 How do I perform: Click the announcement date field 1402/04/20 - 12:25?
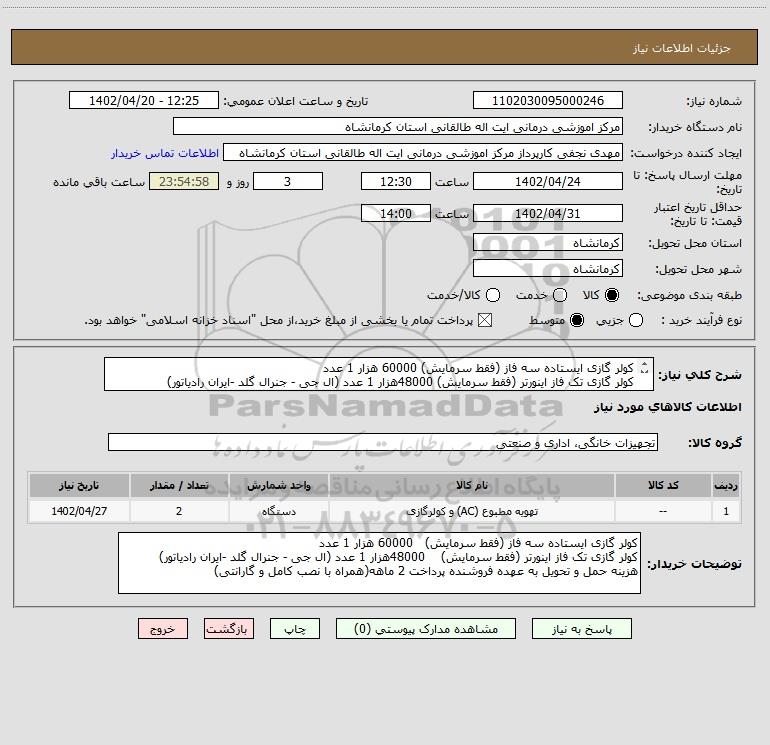tap(144, 101)
